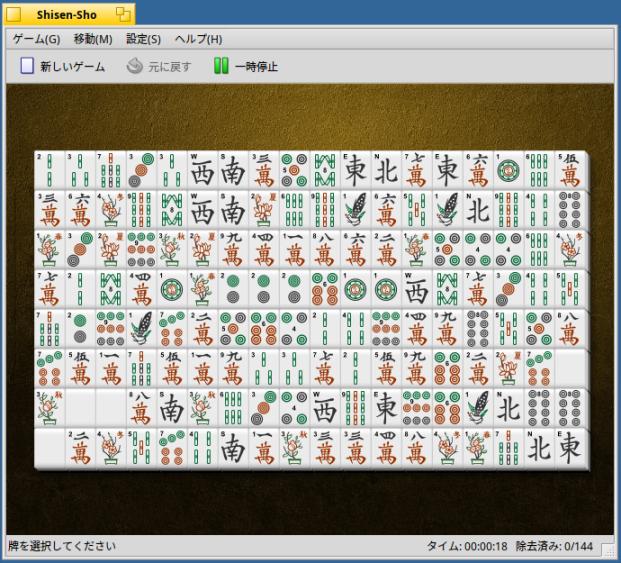The image size is (621, 563).
Task: Select 9 characters tile between summer flower and 4 characters
Action: pos(233,249)
